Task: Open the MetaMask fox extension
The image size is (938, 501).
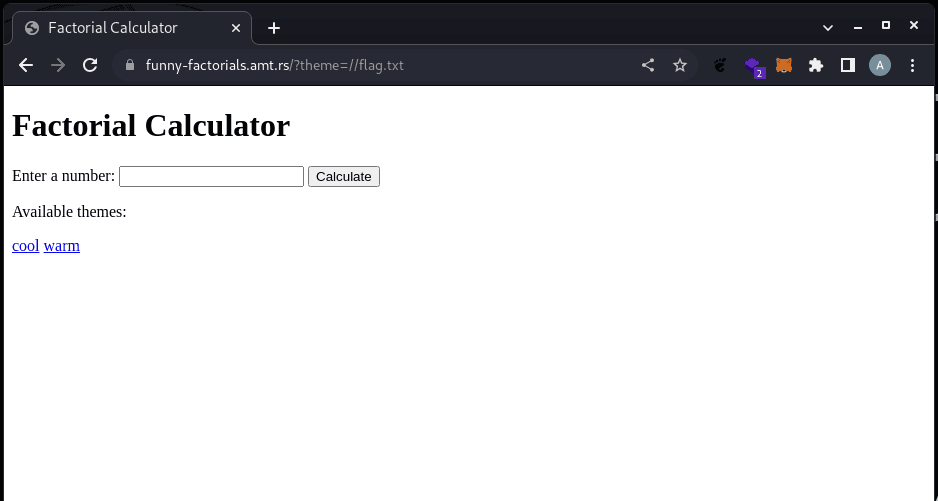Action: pos(784,65)
